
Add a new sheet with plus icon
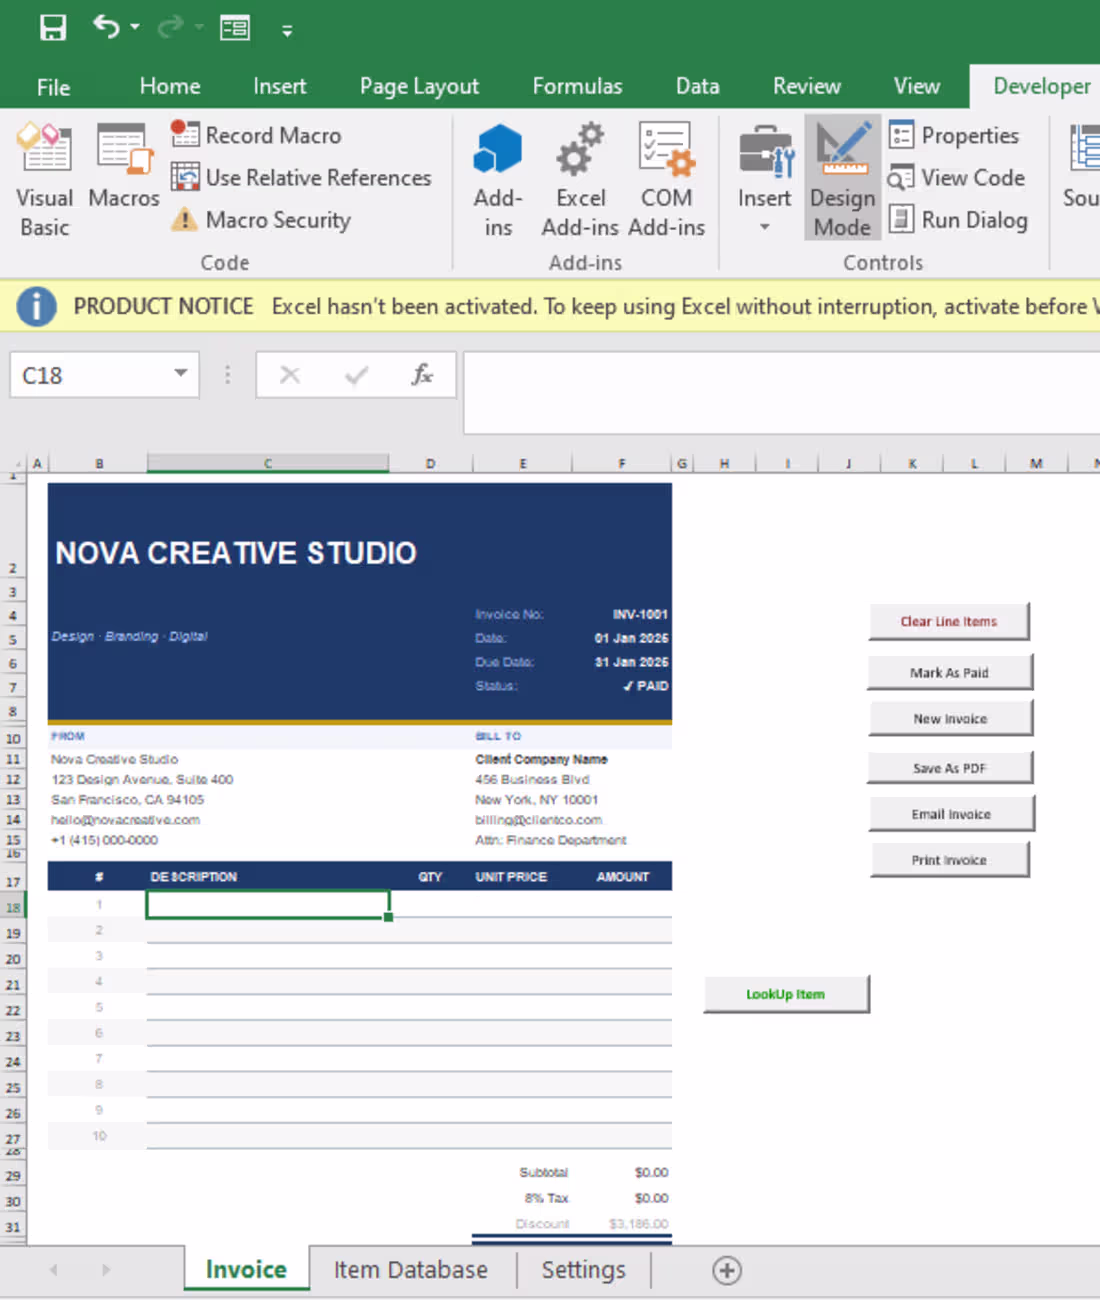[x=727, y=1270]
